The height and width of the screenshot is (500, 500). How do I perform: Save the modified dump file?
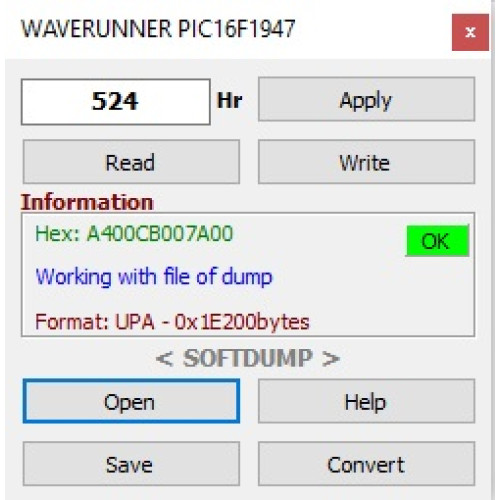tap(131, 464)
